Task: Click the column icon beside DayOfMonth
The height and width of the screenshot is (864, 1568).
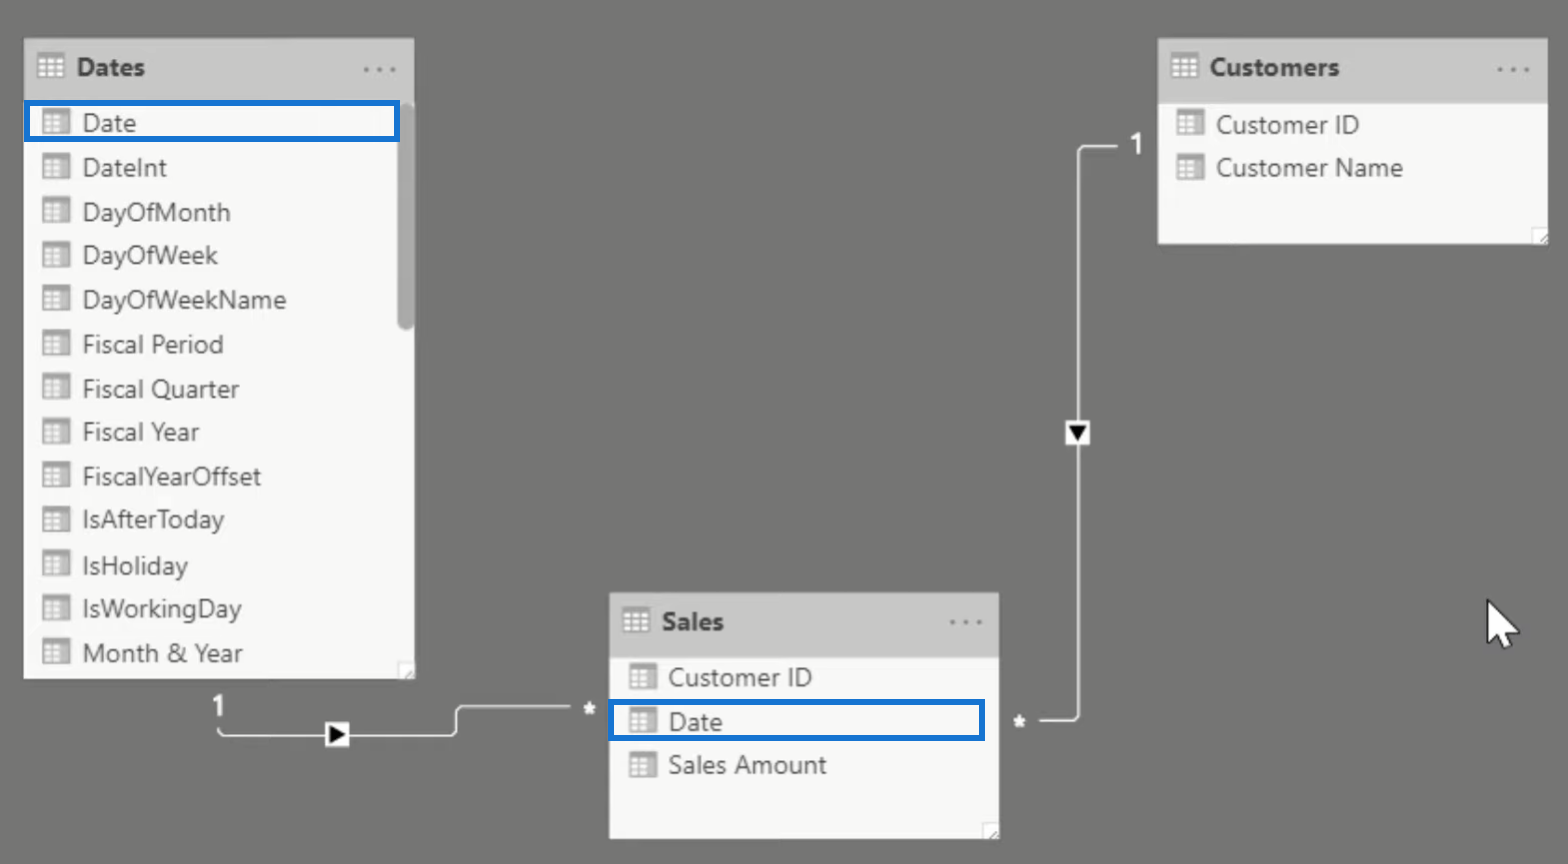Action: (56, 211)
